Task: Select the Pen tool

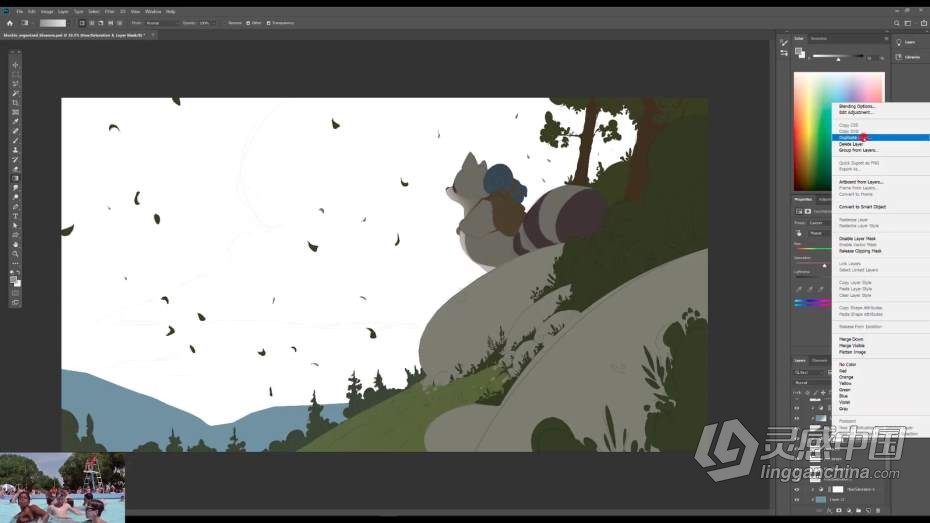Action: coord(15,207)
